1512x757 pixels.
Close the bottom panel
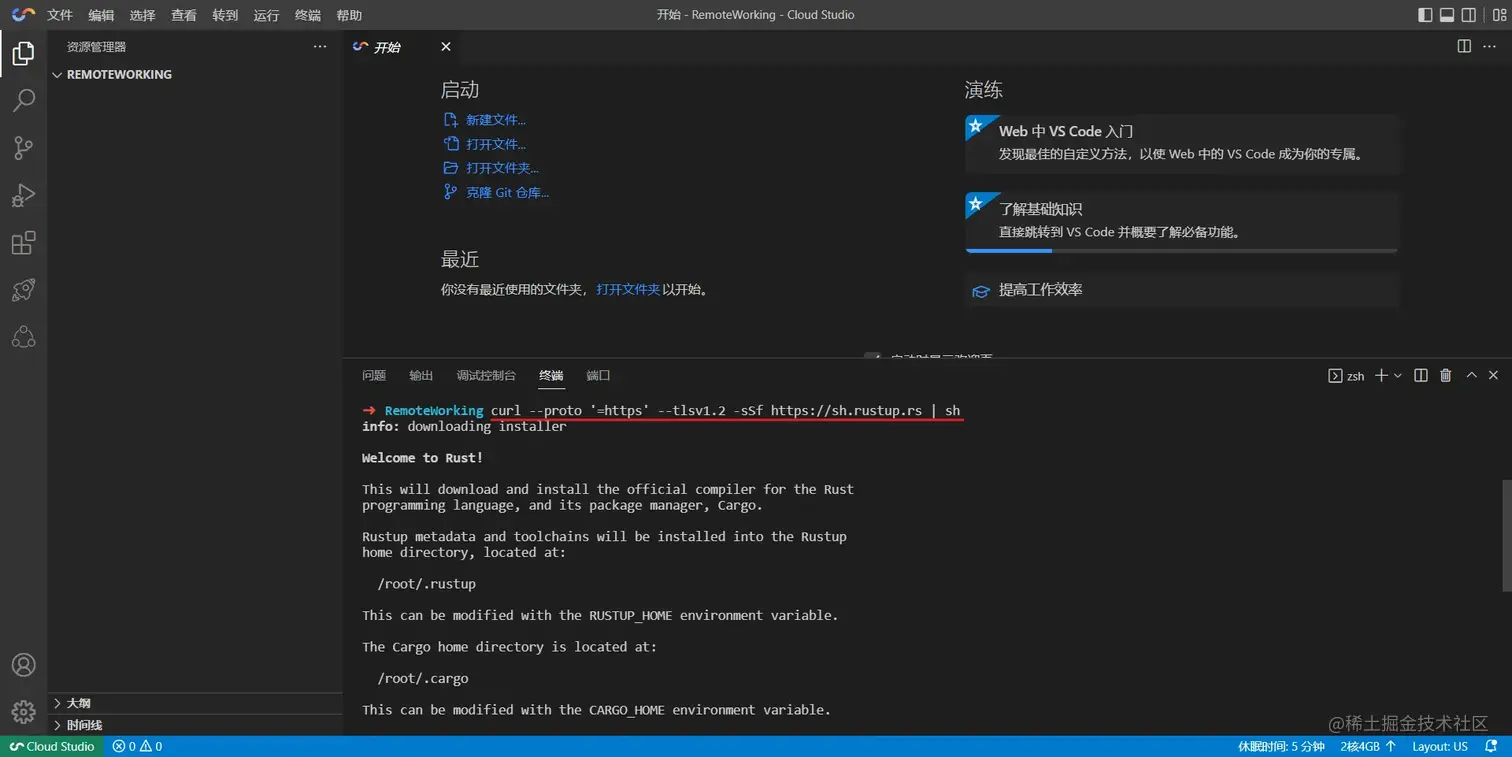pos(1493,375)
